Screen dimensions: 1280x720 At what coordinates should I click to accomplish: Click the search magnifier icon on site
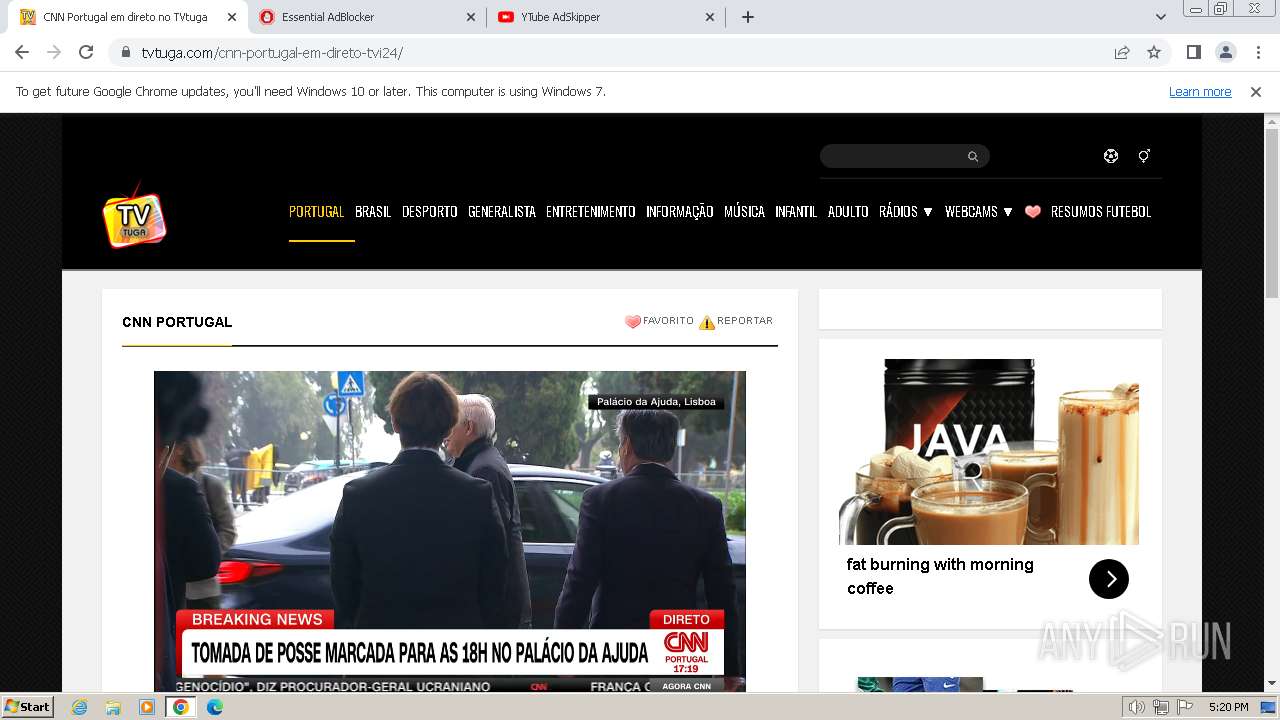click(972, 156)
